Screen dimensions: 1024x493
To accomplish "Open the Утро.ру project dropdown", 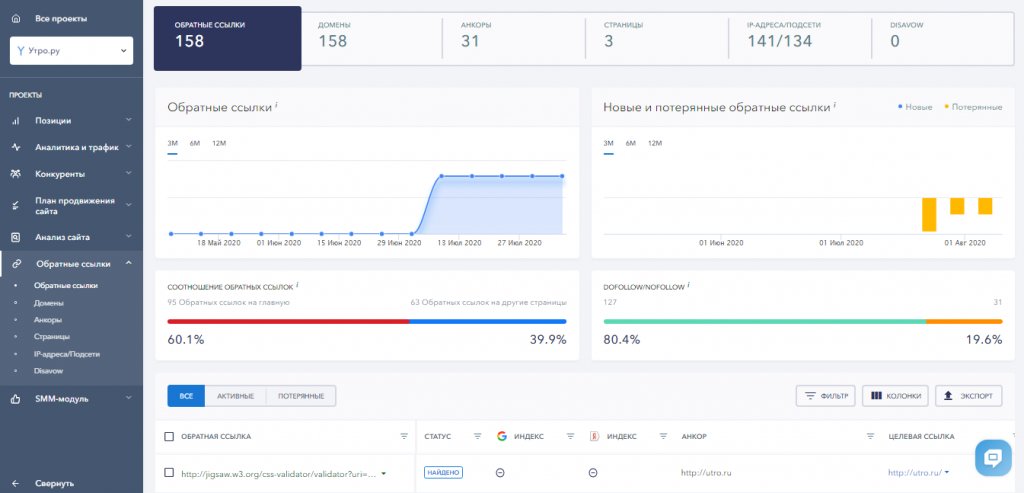I will coord(71,50).
